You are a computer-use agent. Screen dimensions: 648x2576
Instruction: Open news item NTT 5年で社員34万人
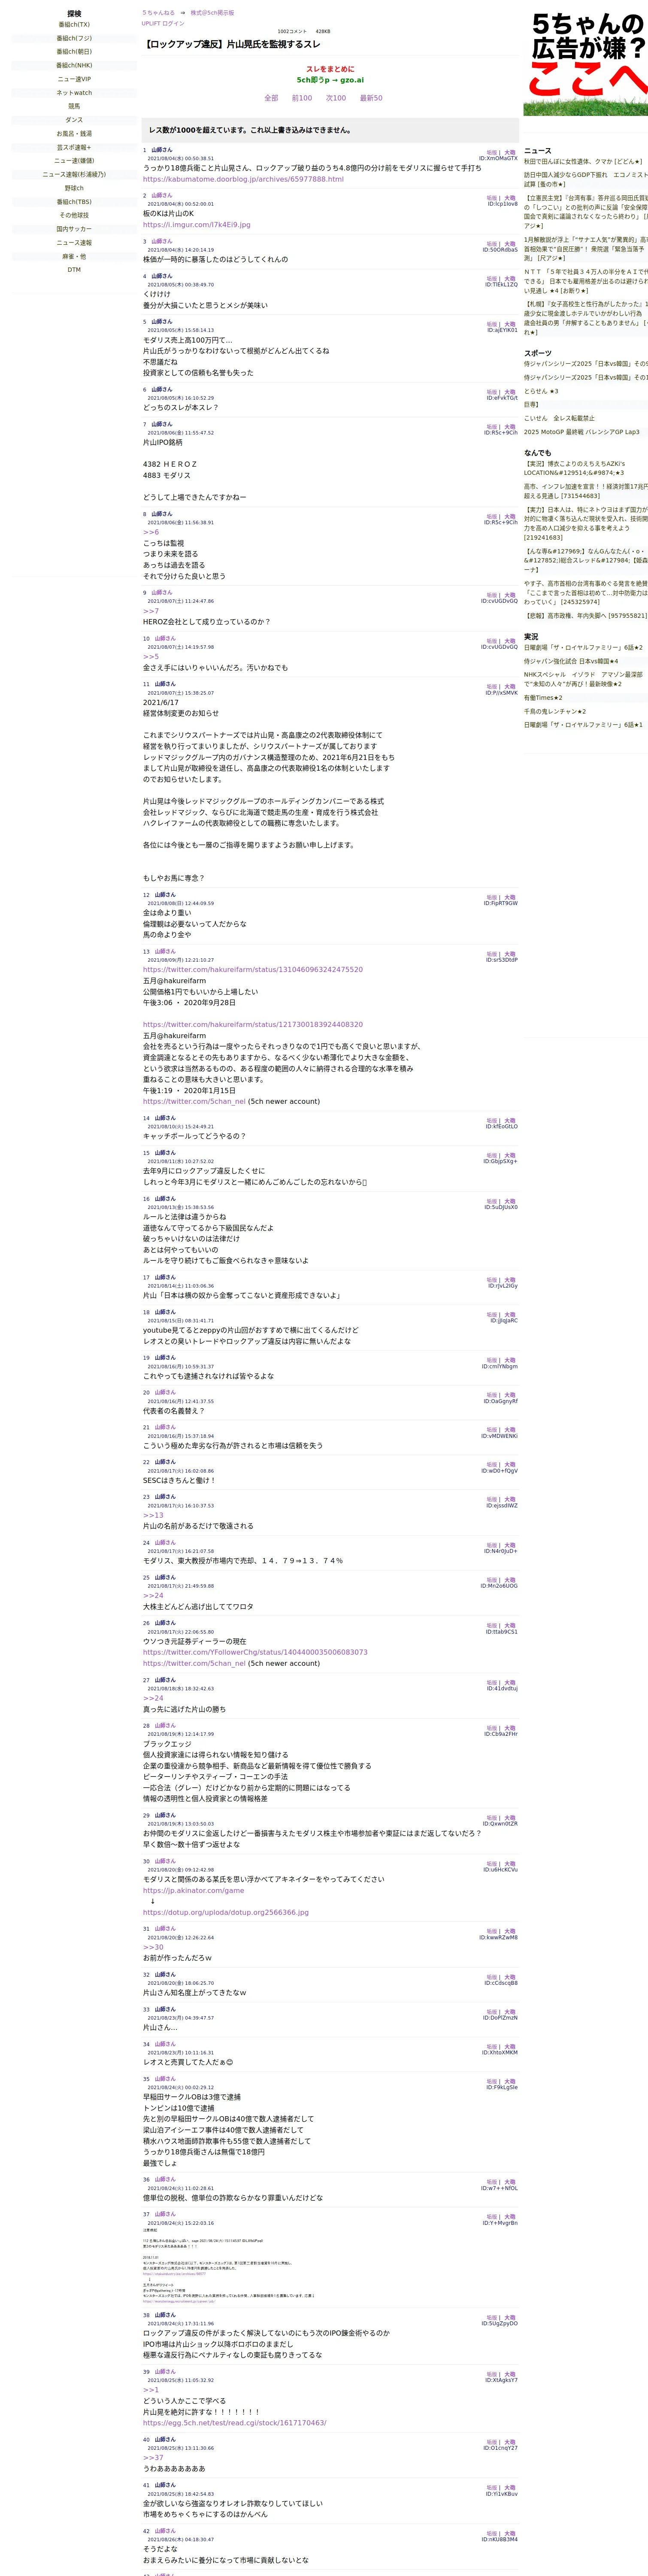tap(586, 281)
